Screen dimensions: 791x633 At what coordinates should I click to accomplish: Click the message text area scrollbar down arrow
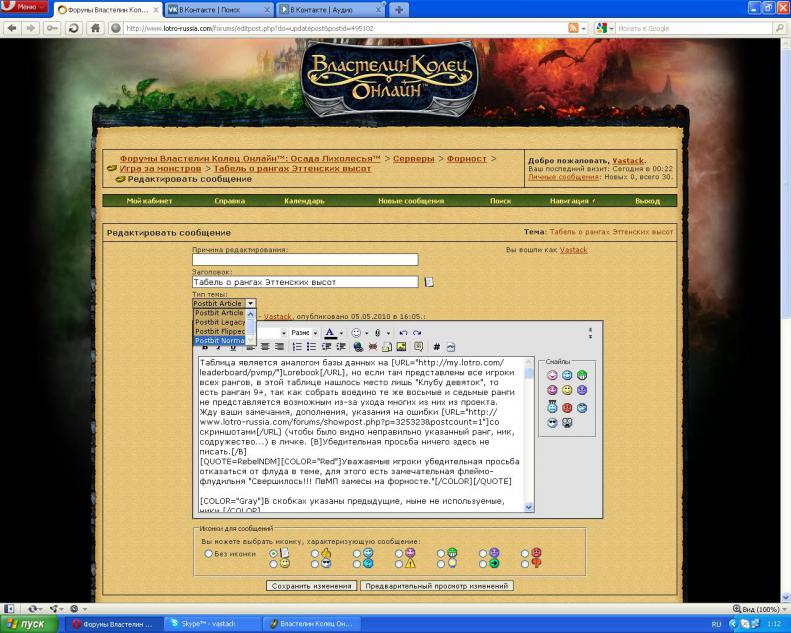tap(529, 507)
